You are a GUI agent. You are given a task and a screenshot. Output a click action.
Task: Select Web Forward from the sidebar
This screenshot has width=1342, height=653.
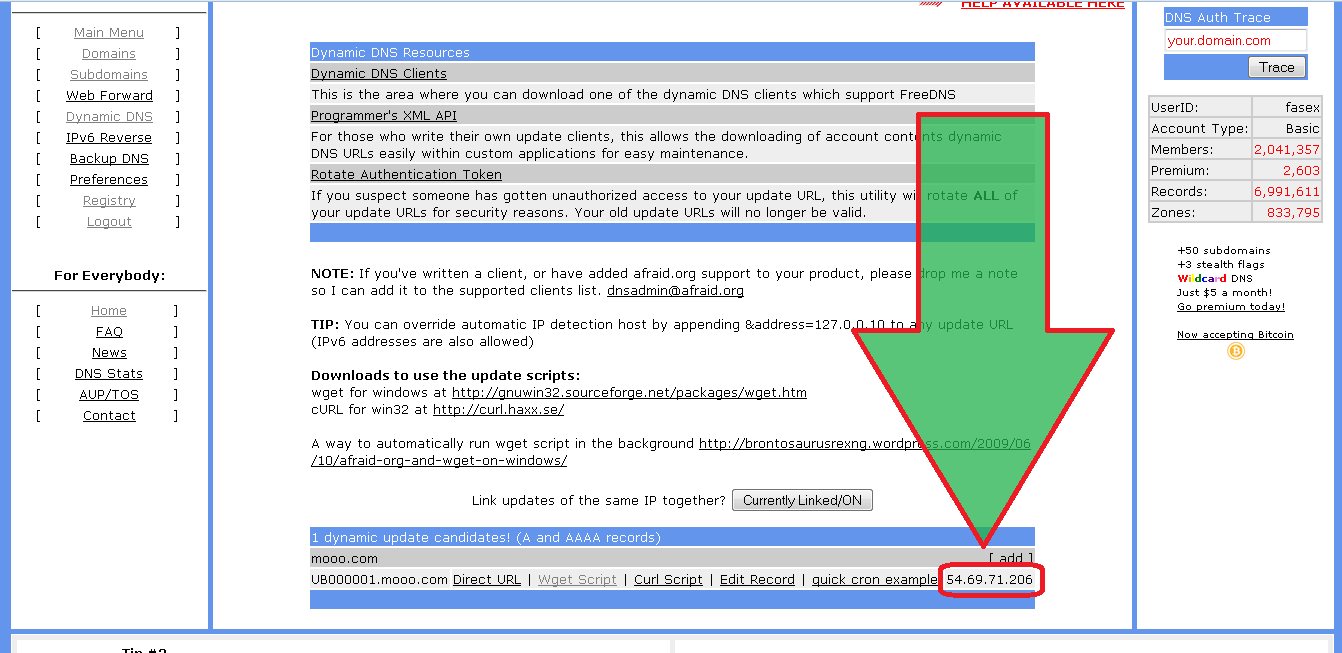(109, 96)
